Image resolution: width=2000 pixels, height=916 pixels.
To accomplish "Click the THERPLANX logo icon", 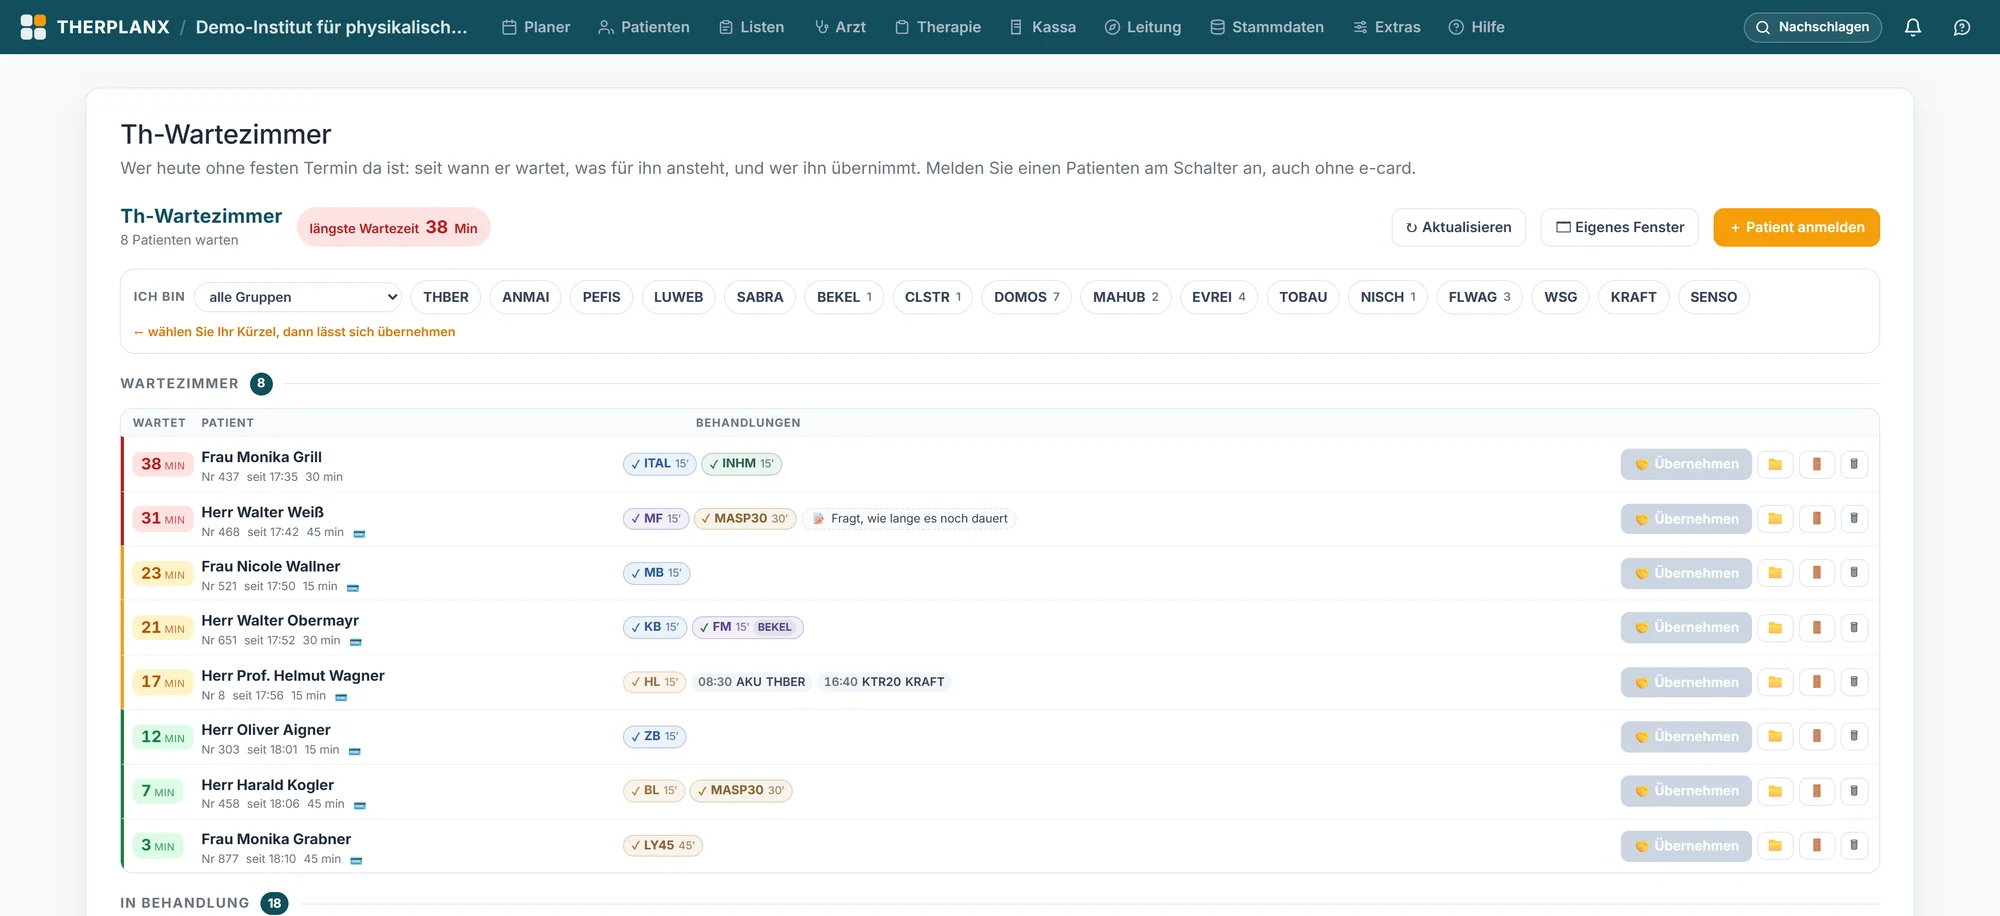I will pyautogui.click(x=33, y=27).
